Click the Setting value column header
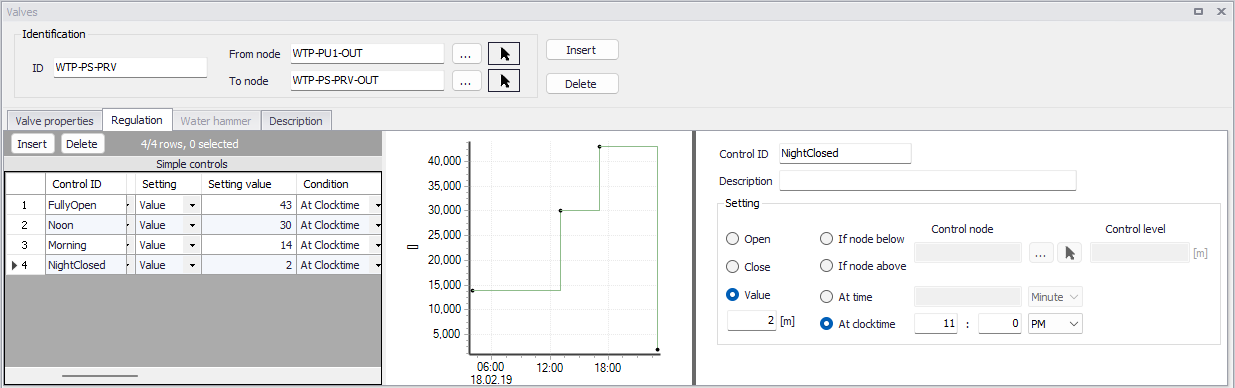The width and height of the screenshot is (1235, 388). click(x=249, y=184)
